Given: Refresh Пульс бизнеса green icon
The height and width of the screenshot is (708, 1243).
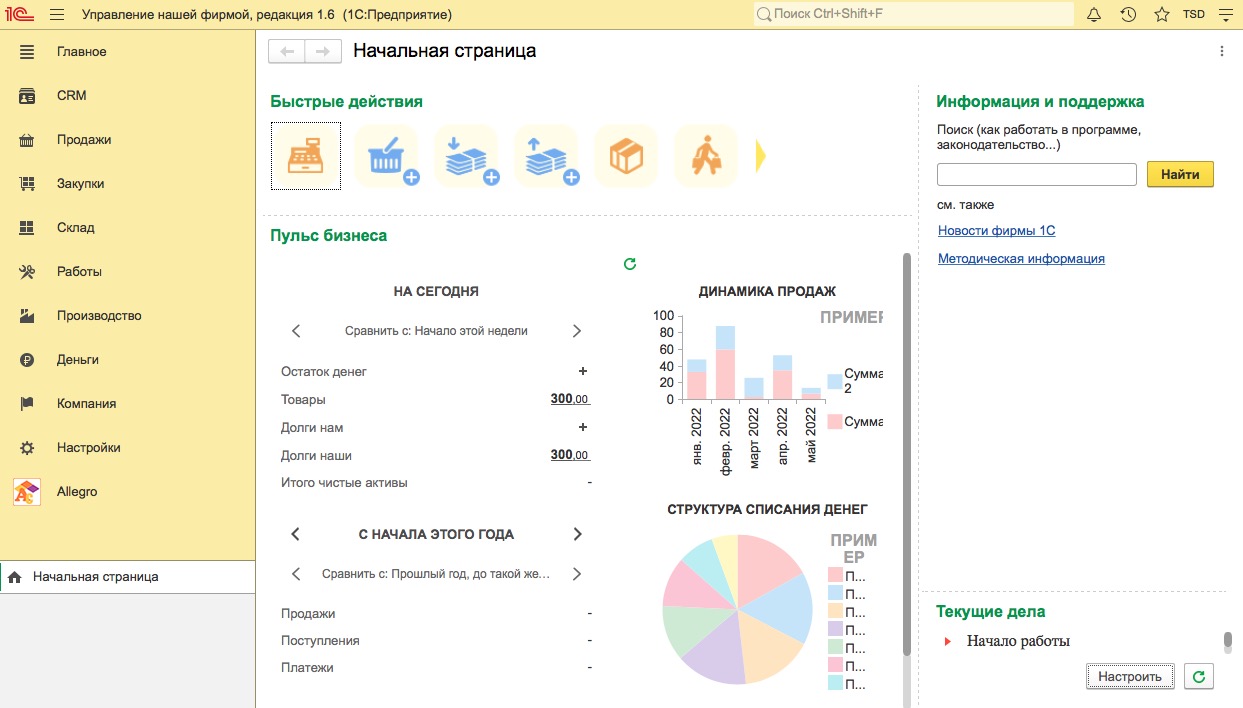Looking at the screenshot, I should [630, 264].
